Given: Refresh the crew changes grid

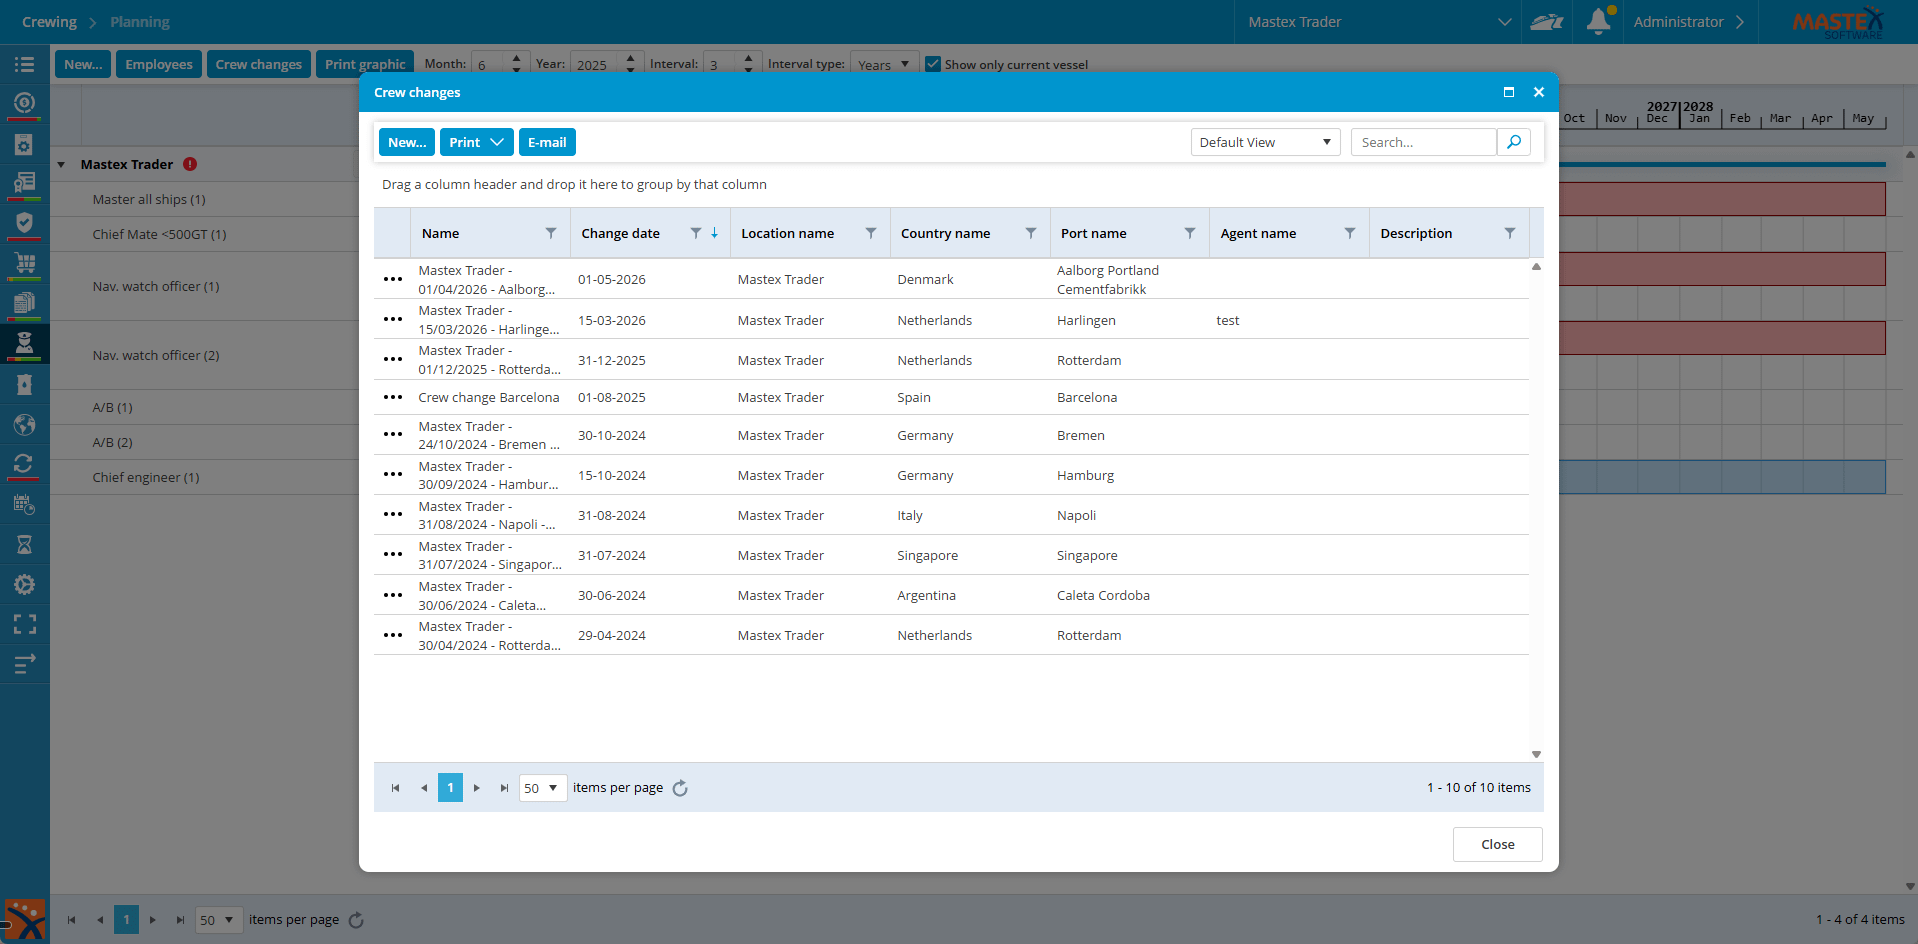Looking at the screenshot, I should (680, 788).
